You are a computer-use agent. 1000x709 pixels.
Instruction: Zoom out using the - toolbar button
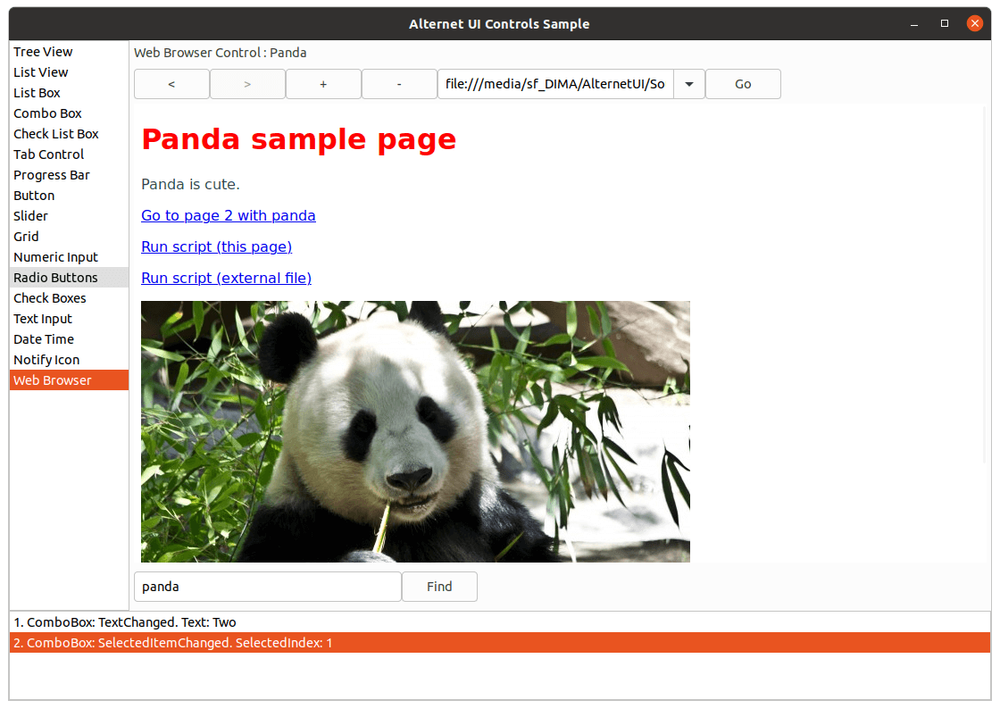tap(399, 84)
